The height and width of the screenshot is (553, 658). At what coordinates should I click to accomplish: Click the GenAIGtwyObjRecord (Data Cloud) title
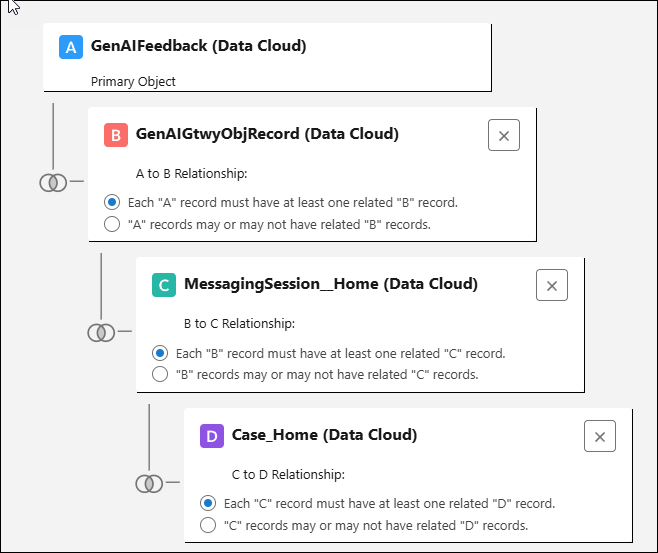coord(267,134)
